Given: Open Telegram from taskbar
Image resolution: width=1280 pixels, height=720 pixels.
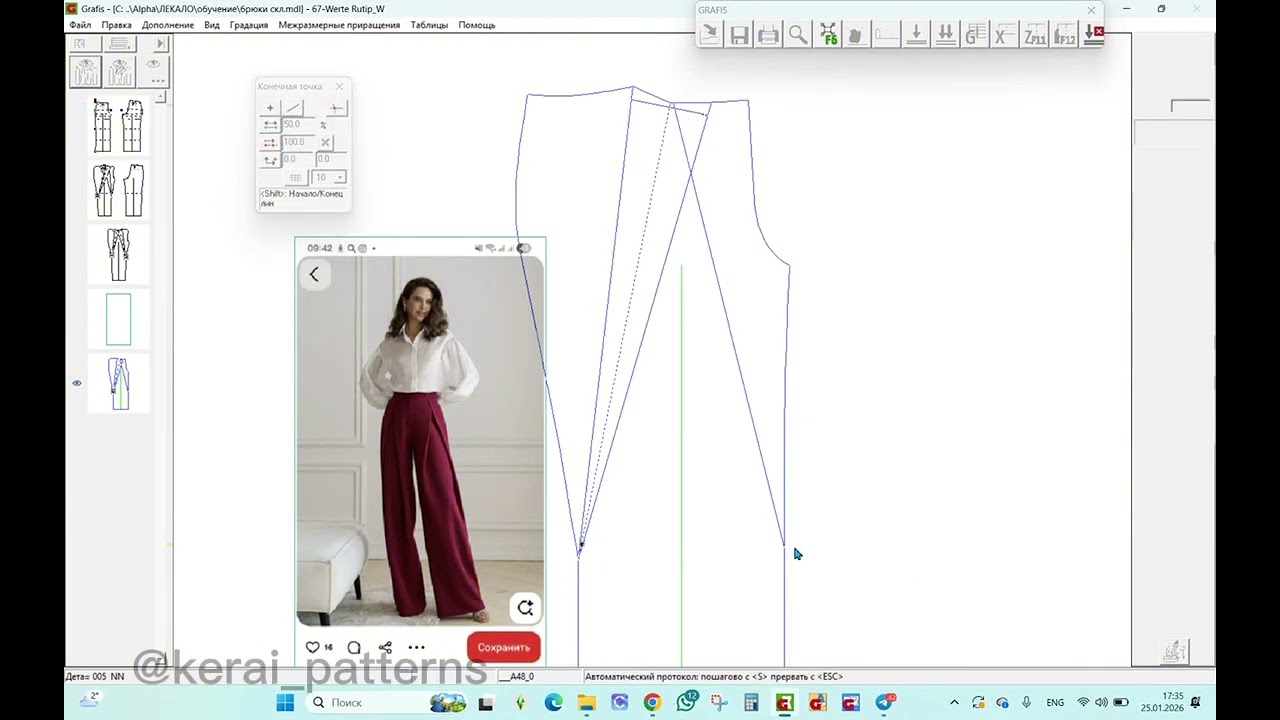Looking at the screenshot, I should (x=883, y=703).
